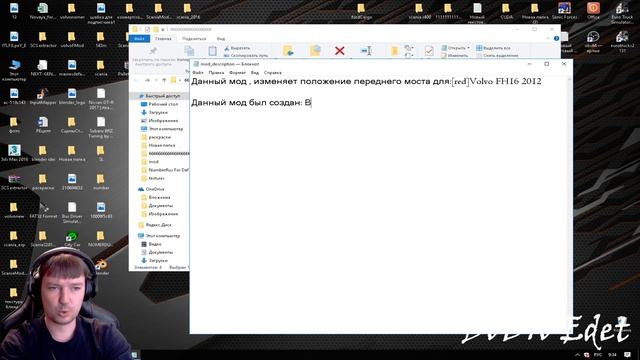Maximize the Notepad window
Screen dimensions: 640x360
[547, 64]
